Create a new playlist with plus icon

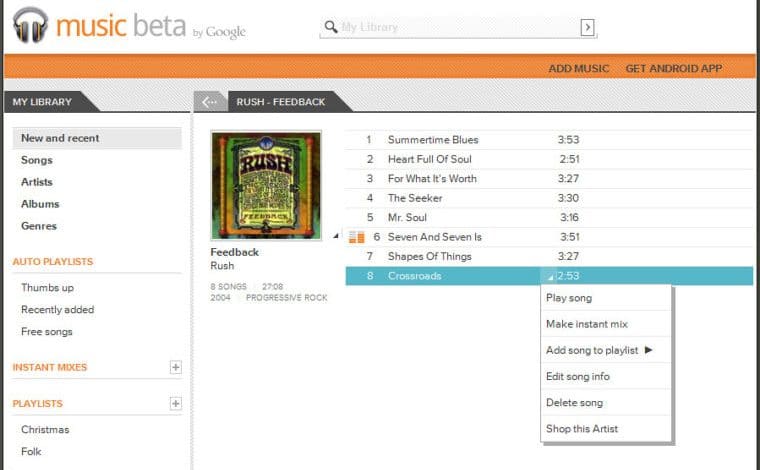(x=175, y=404)
